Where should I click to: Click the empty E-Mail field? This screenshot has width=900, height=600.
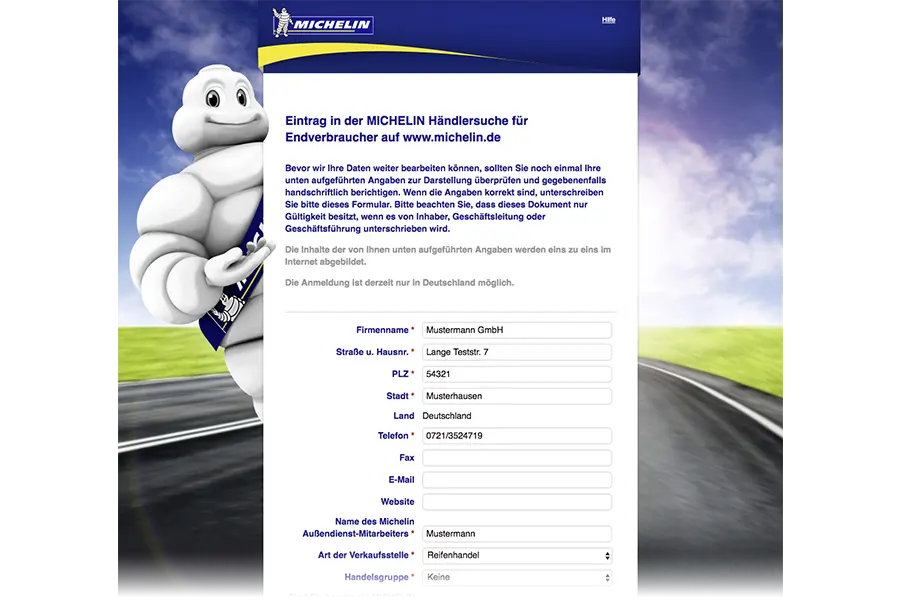tap(517, 480)
